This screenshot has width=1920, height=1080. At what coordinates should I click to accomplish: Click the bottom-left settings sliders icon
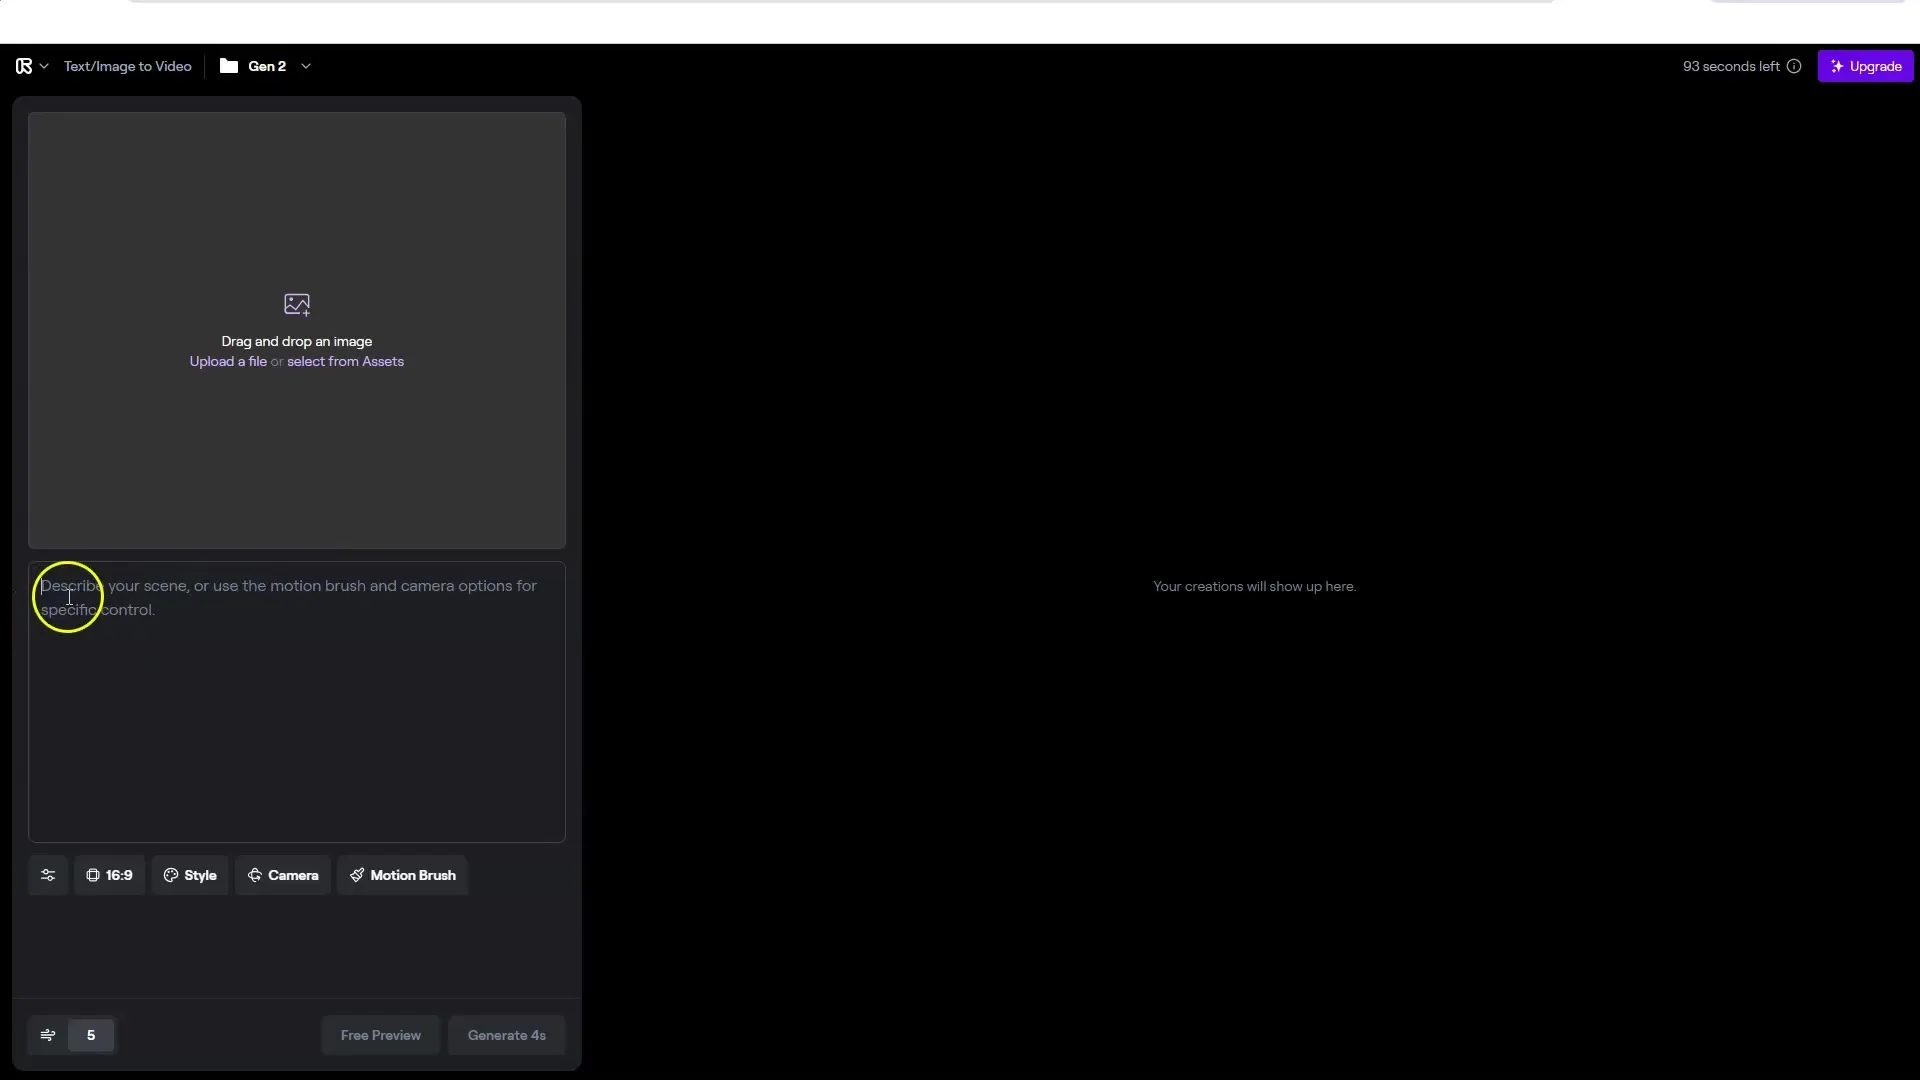[x=47, y=874]
